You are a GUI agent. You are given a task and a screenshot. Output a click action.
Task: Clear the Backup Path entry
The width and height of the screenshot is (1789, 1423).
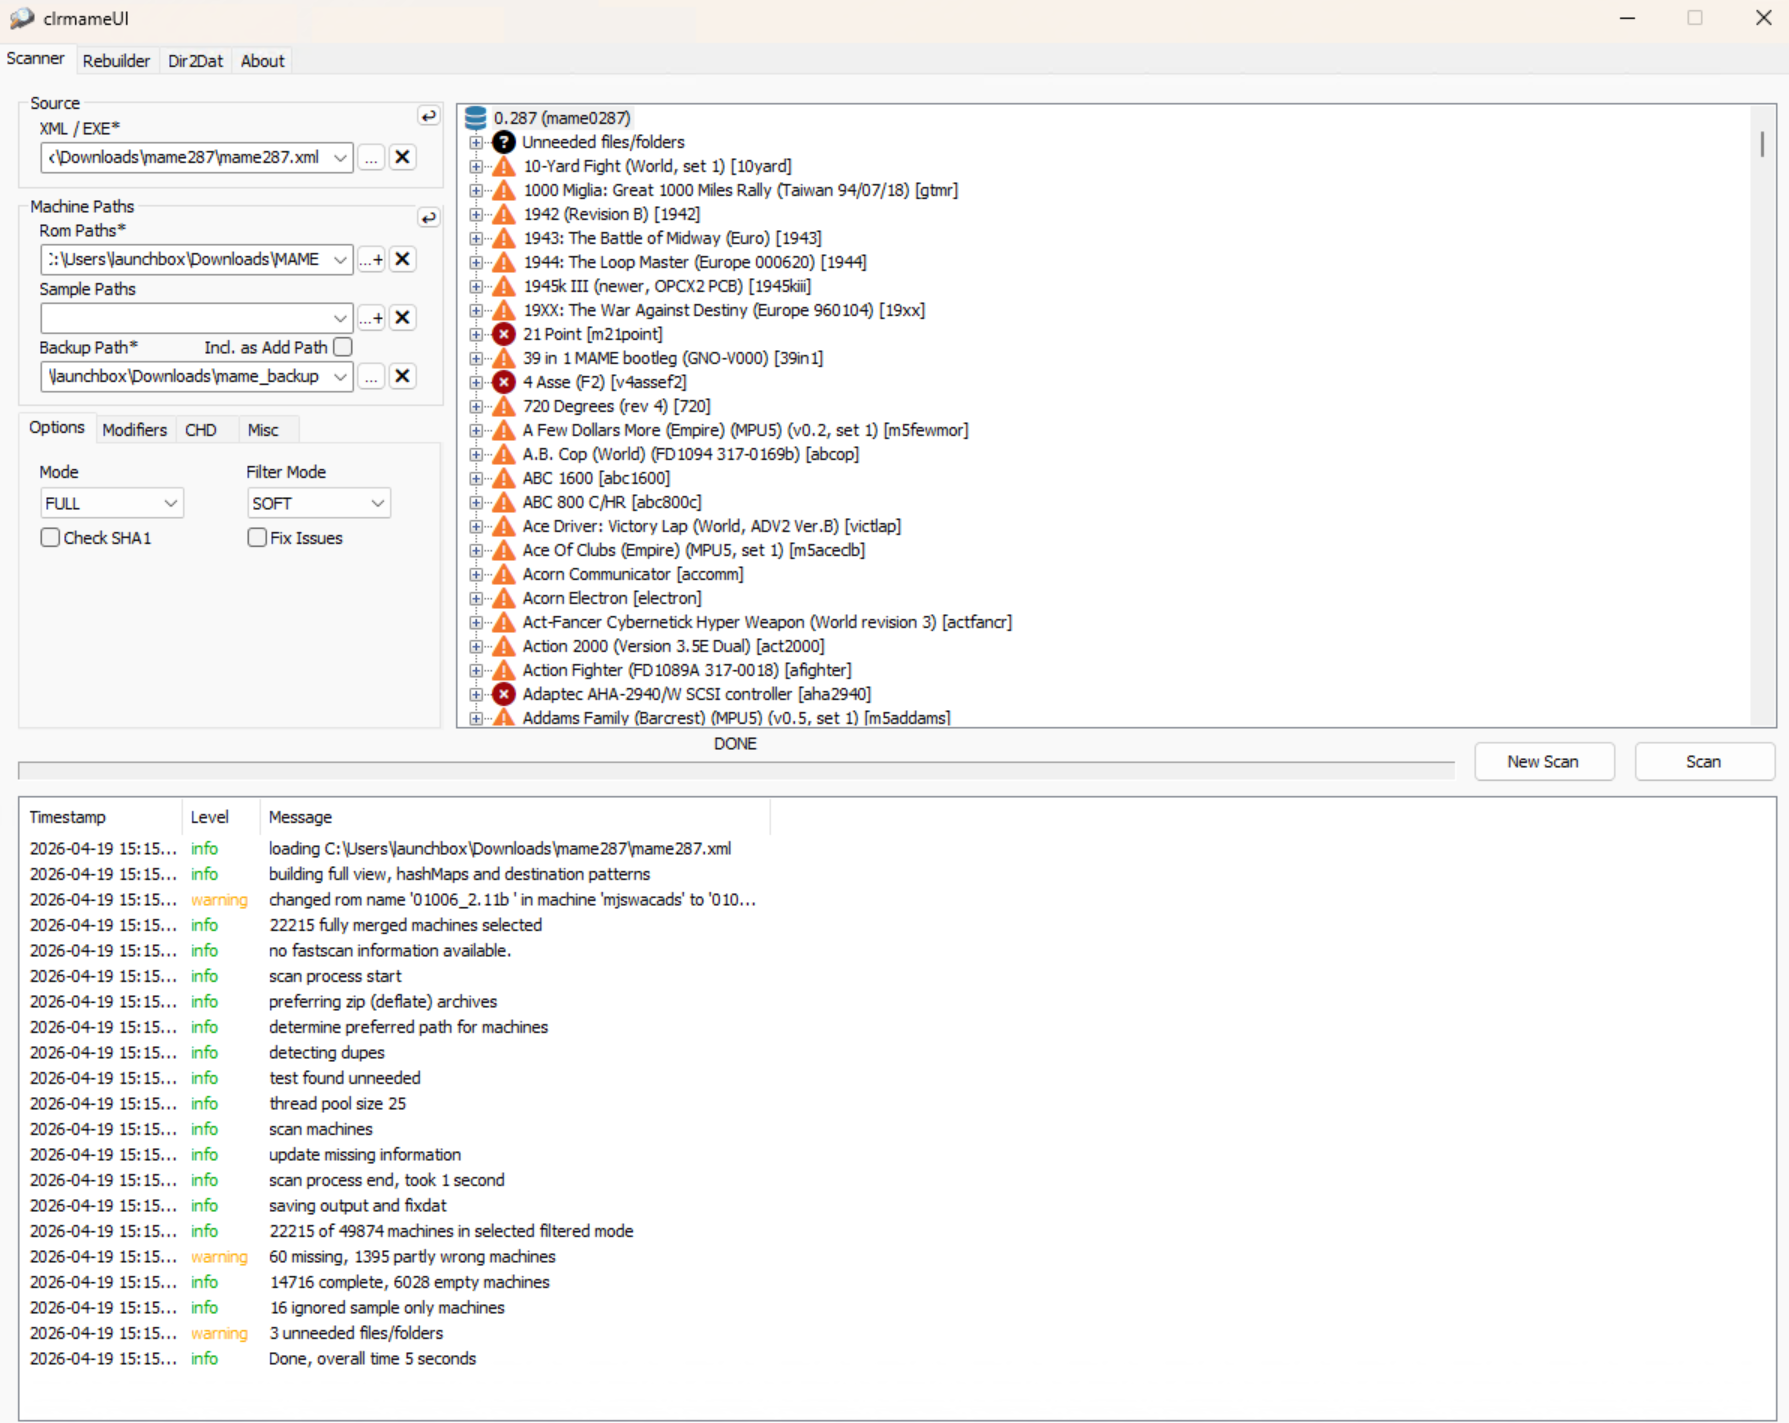402,376
